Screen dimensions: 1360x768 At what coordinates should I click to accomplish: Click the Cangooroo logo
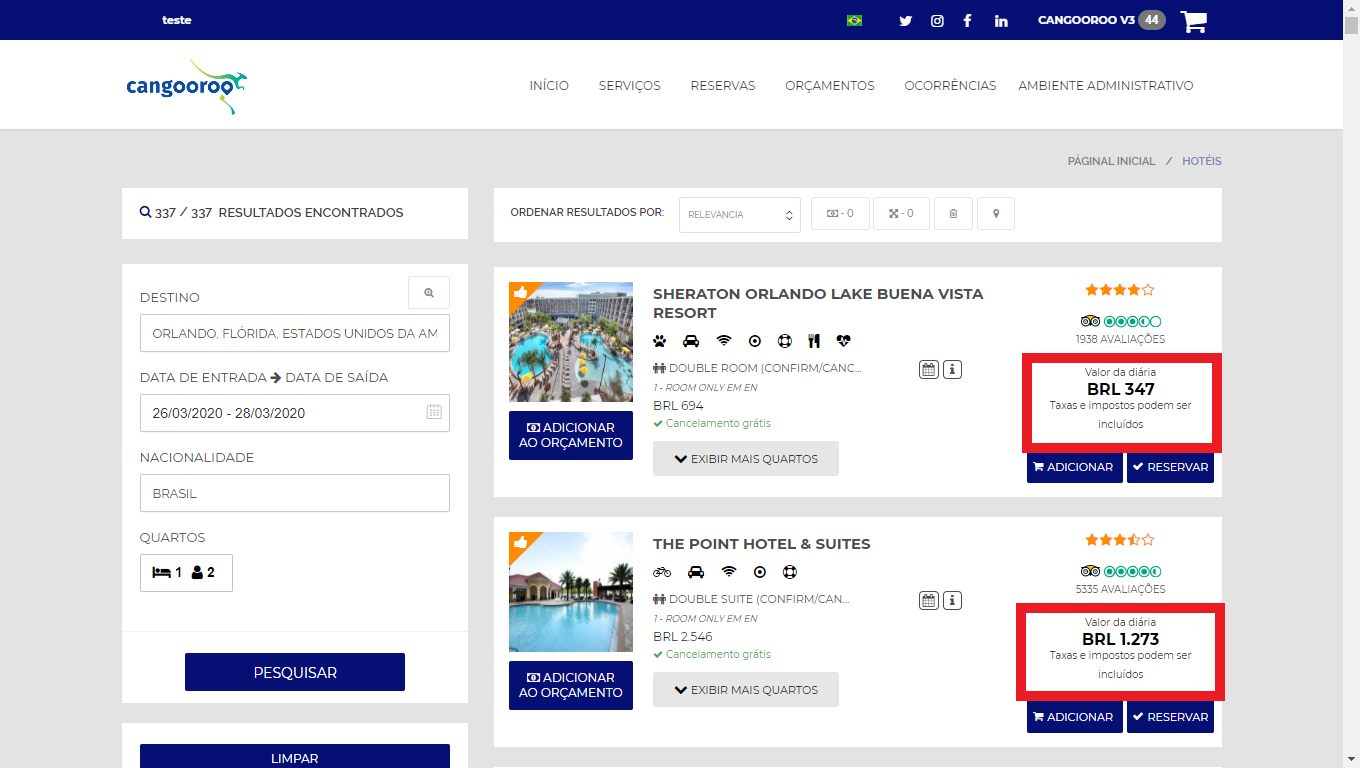(187, 86)
